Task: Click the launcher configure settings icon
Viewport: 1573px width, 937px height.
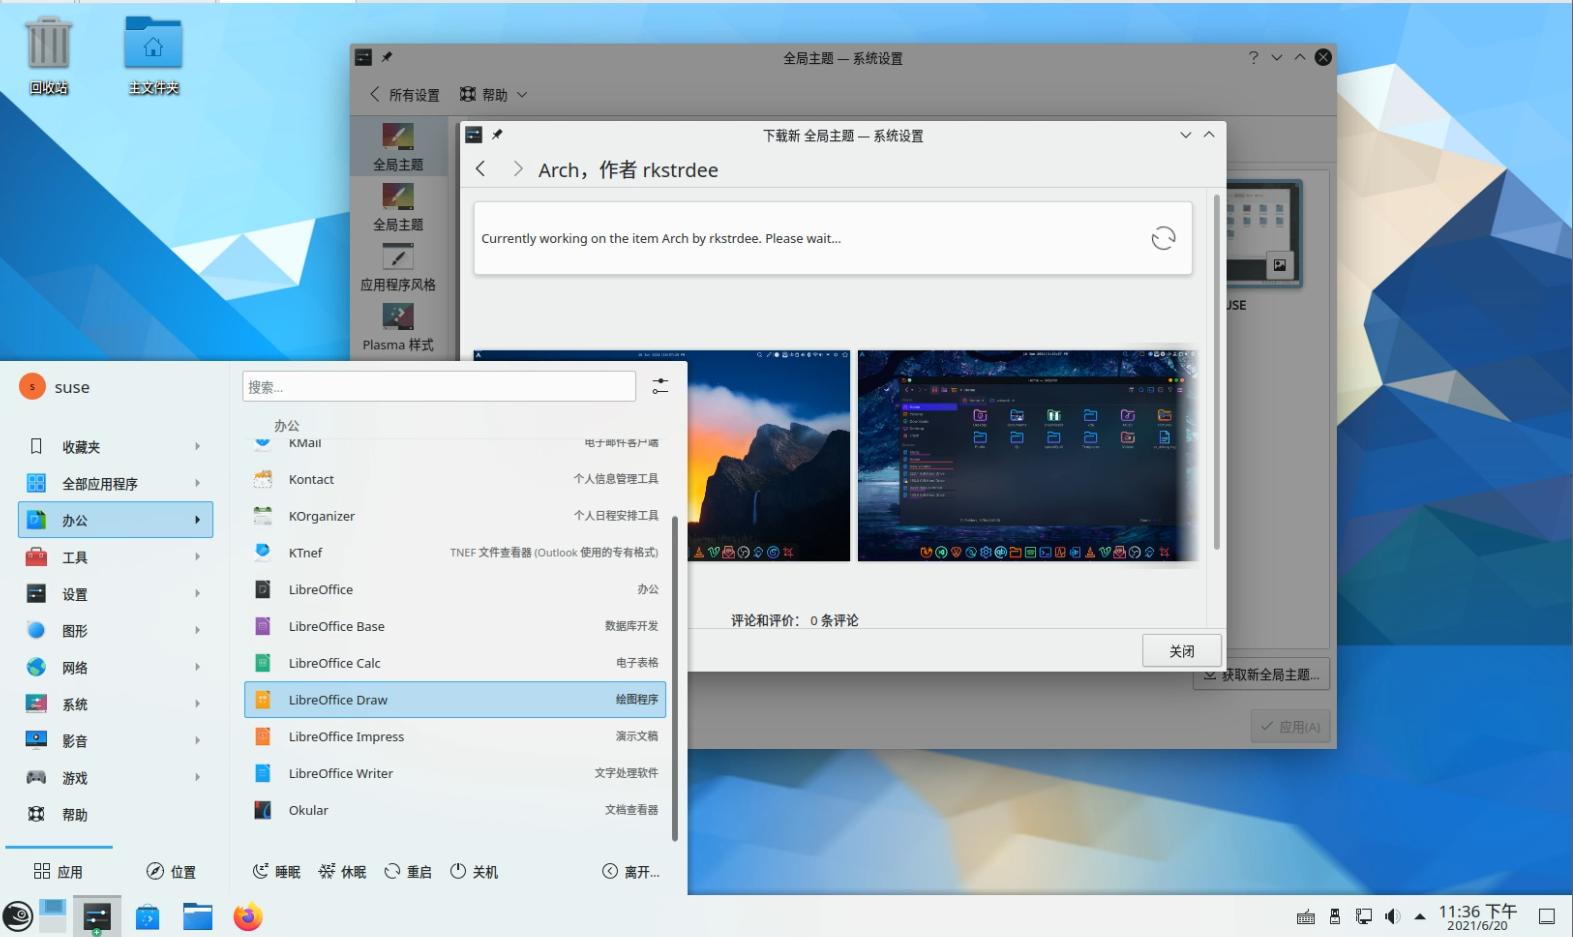Action: click(x=660, y=386)
